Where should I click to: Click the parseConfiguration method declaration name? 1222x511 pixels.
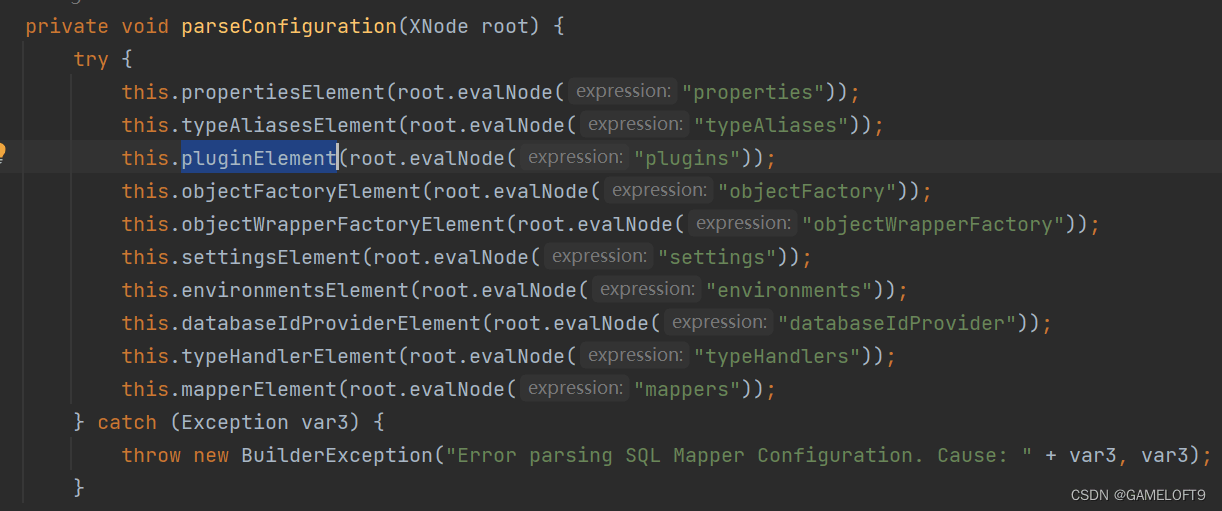click(289, 27)
